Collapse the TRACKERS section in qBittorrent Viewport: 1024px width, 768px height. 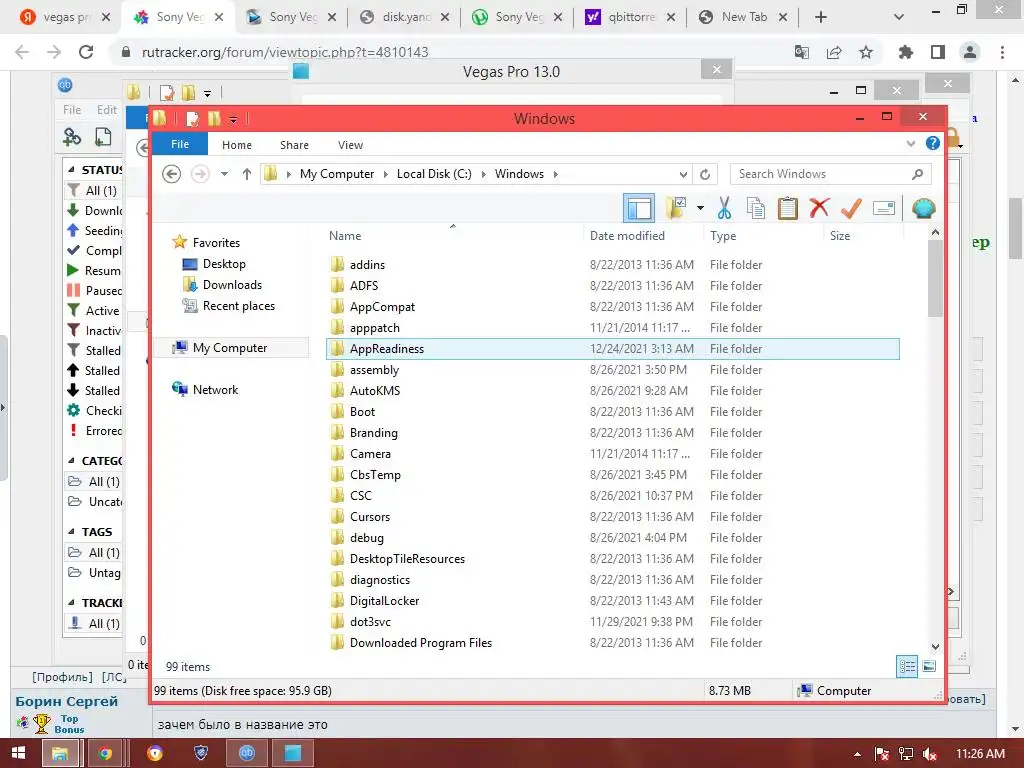coord(71,602)
